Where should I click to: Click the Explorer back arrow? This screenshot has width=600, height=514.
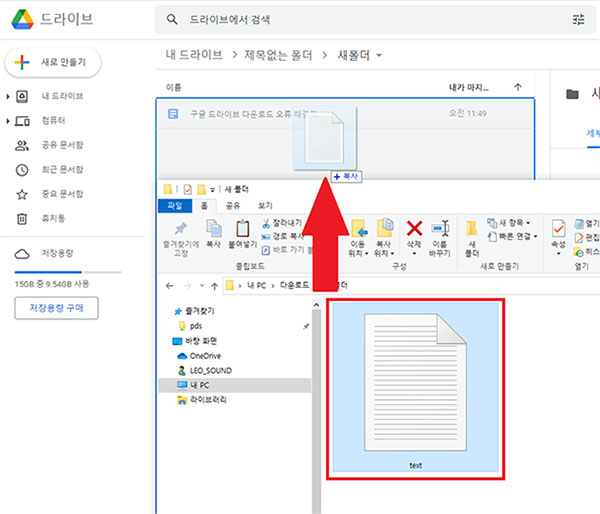(x=170, y=286)
